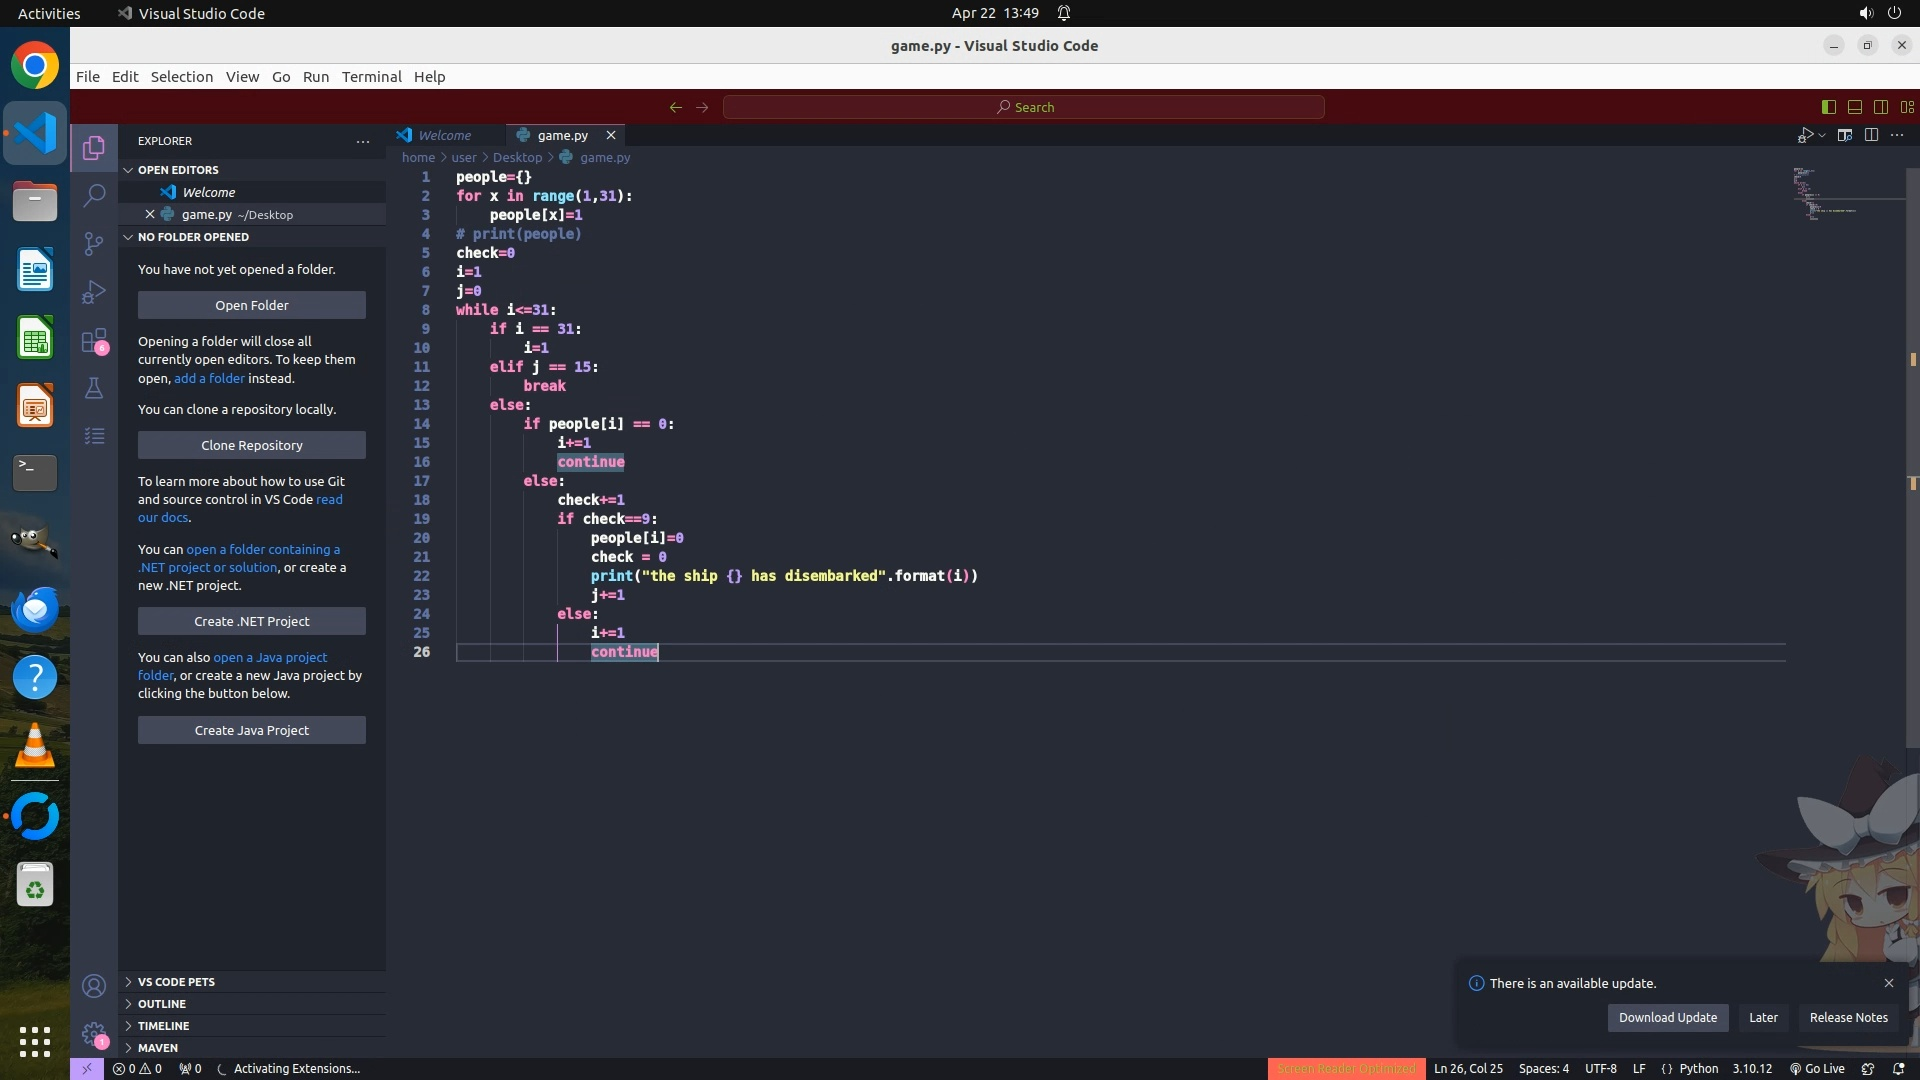This screenshot has height=1080, width=1920.
Task: Open the Testing flask icon
Action: [x=94, y=388]
